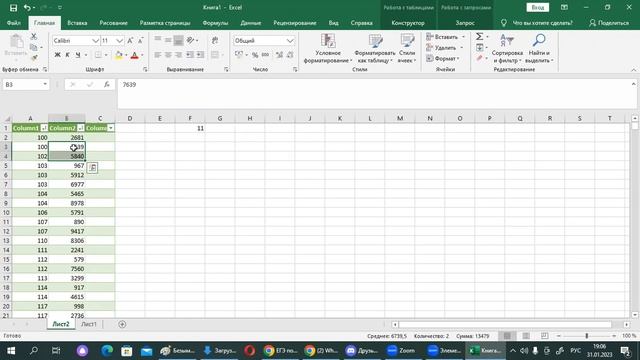640x360 pixels.
Task: Apply the Format Painter brush
Action: (34, 58)
